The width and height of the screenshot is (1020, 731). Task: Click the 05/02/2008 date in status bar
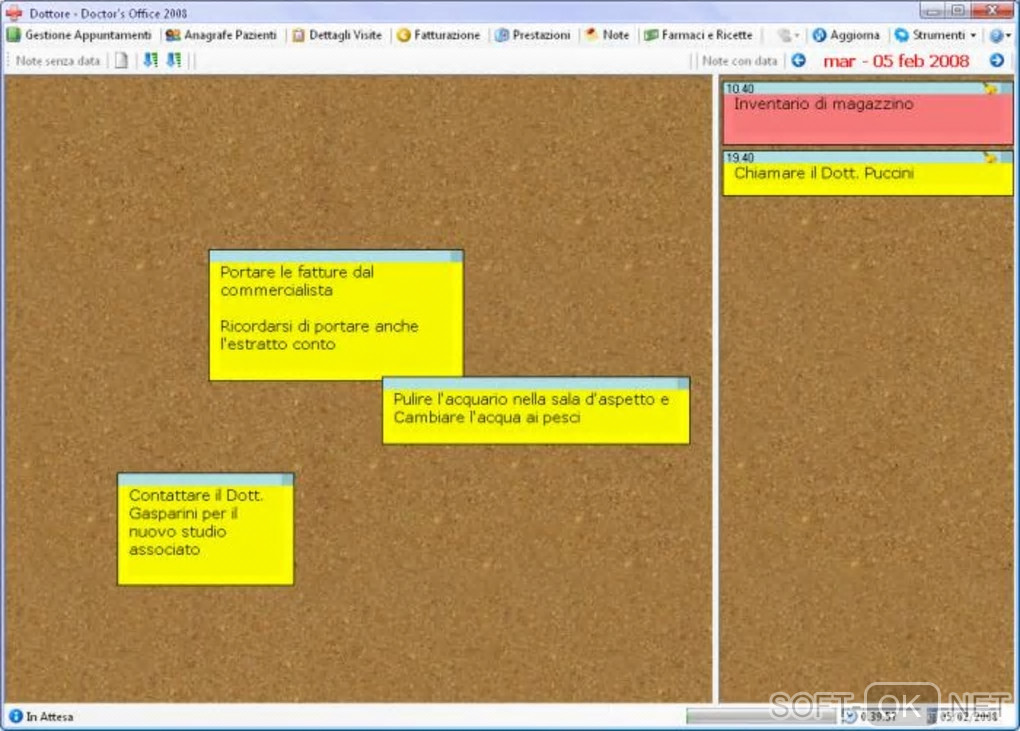[969, 717]
